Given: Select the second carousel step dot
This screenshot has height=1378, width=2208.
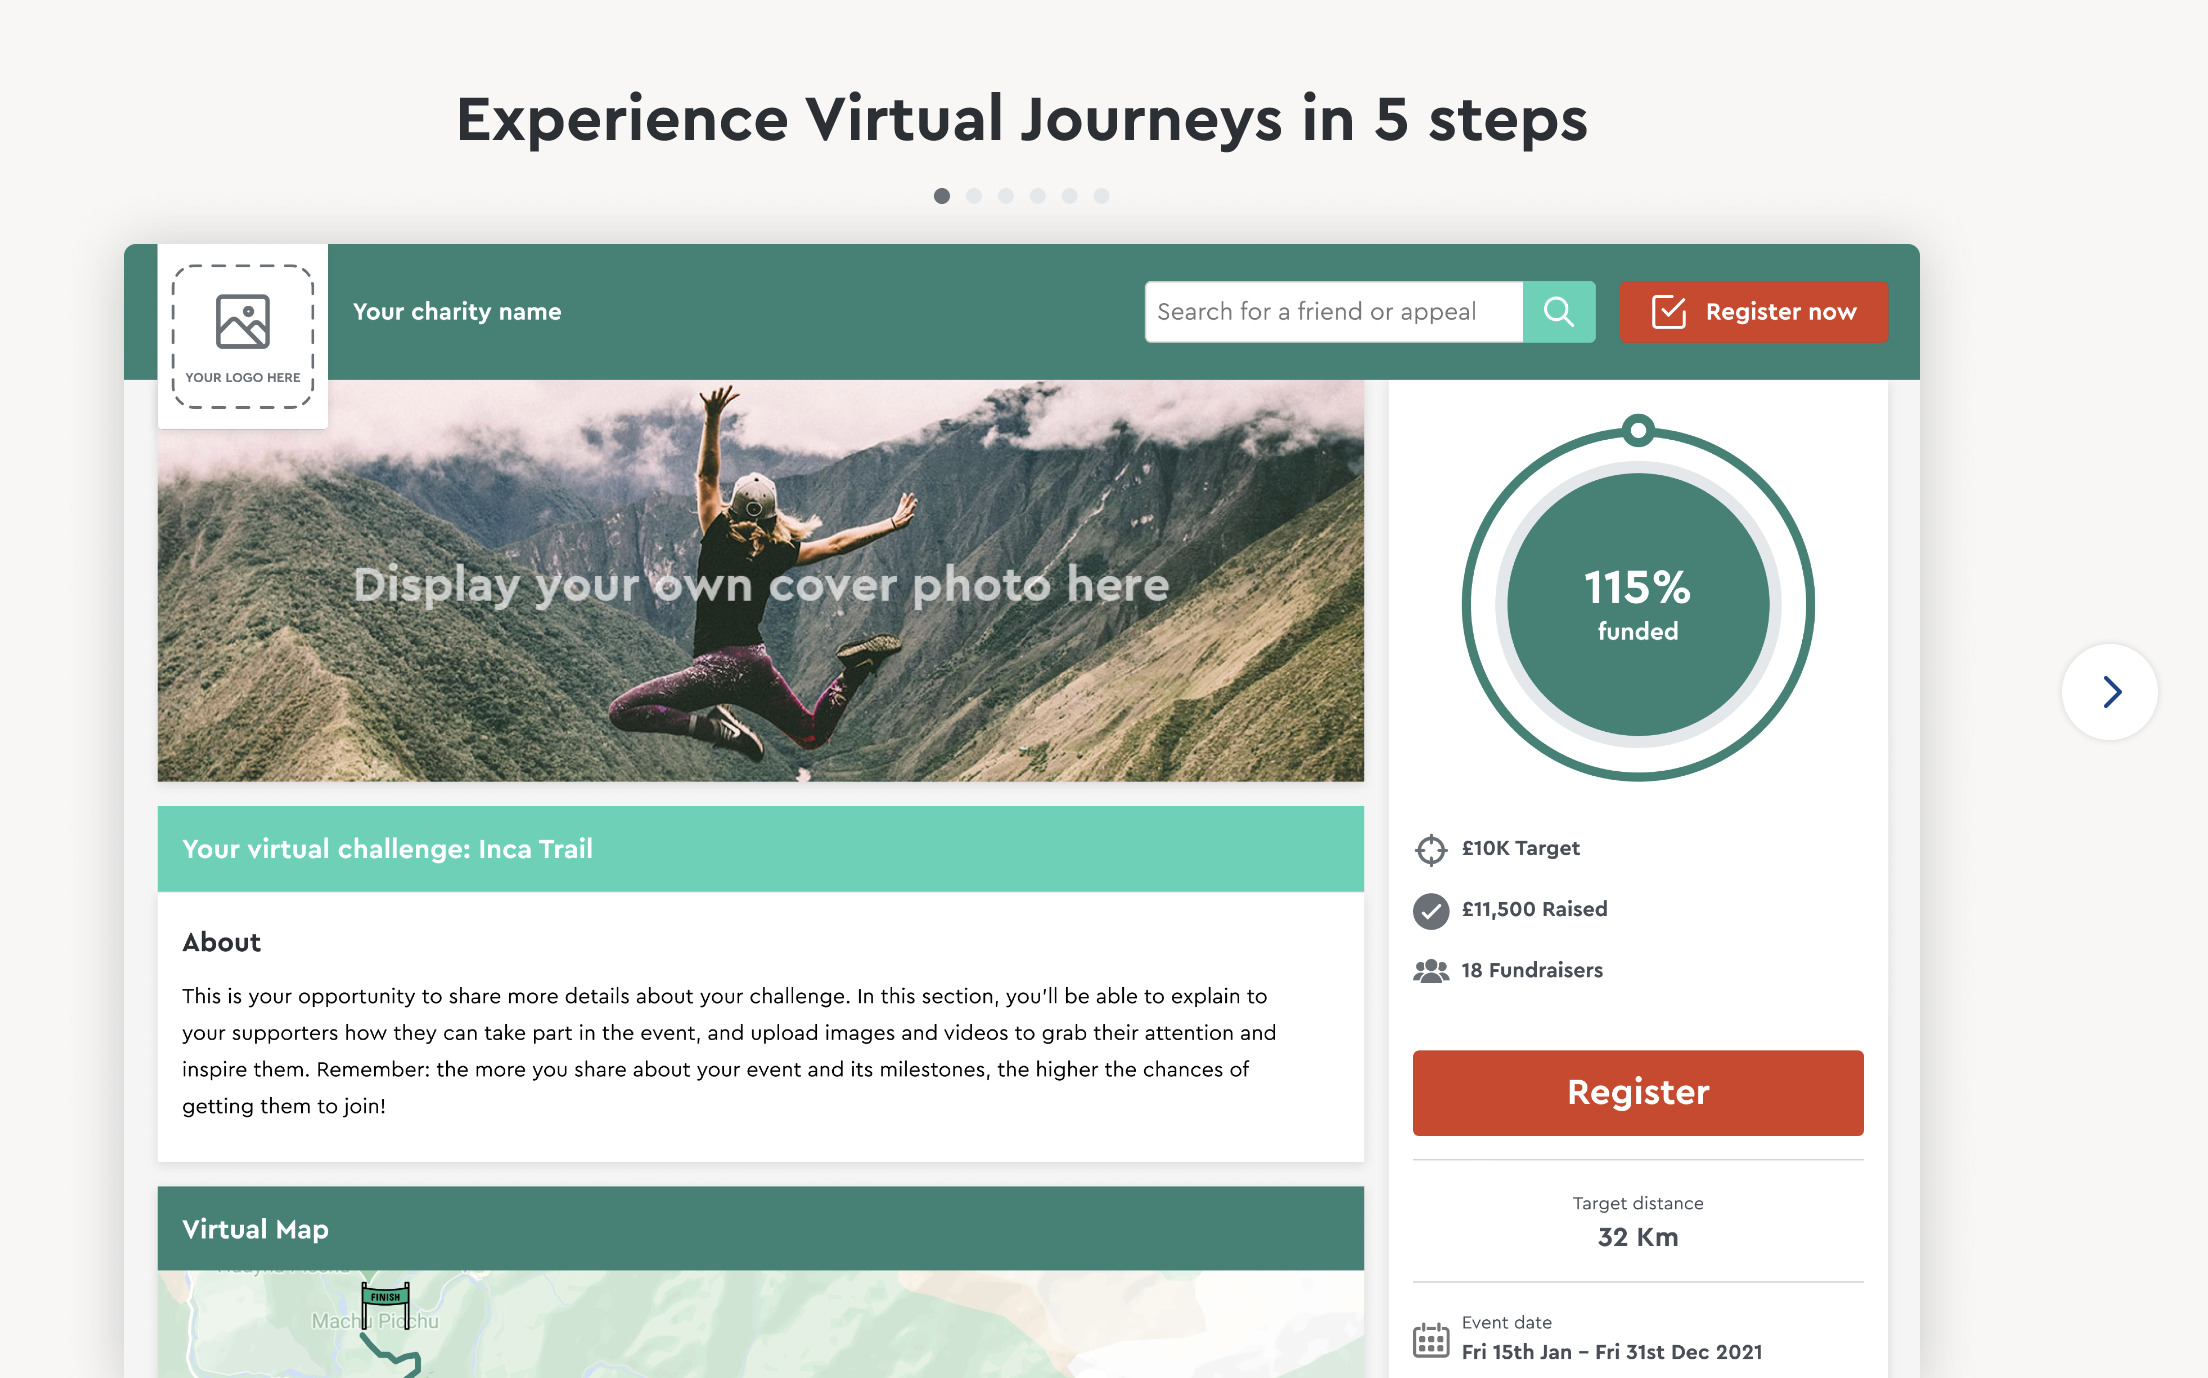Looking at the screenshot, I should tap(974, 196).
